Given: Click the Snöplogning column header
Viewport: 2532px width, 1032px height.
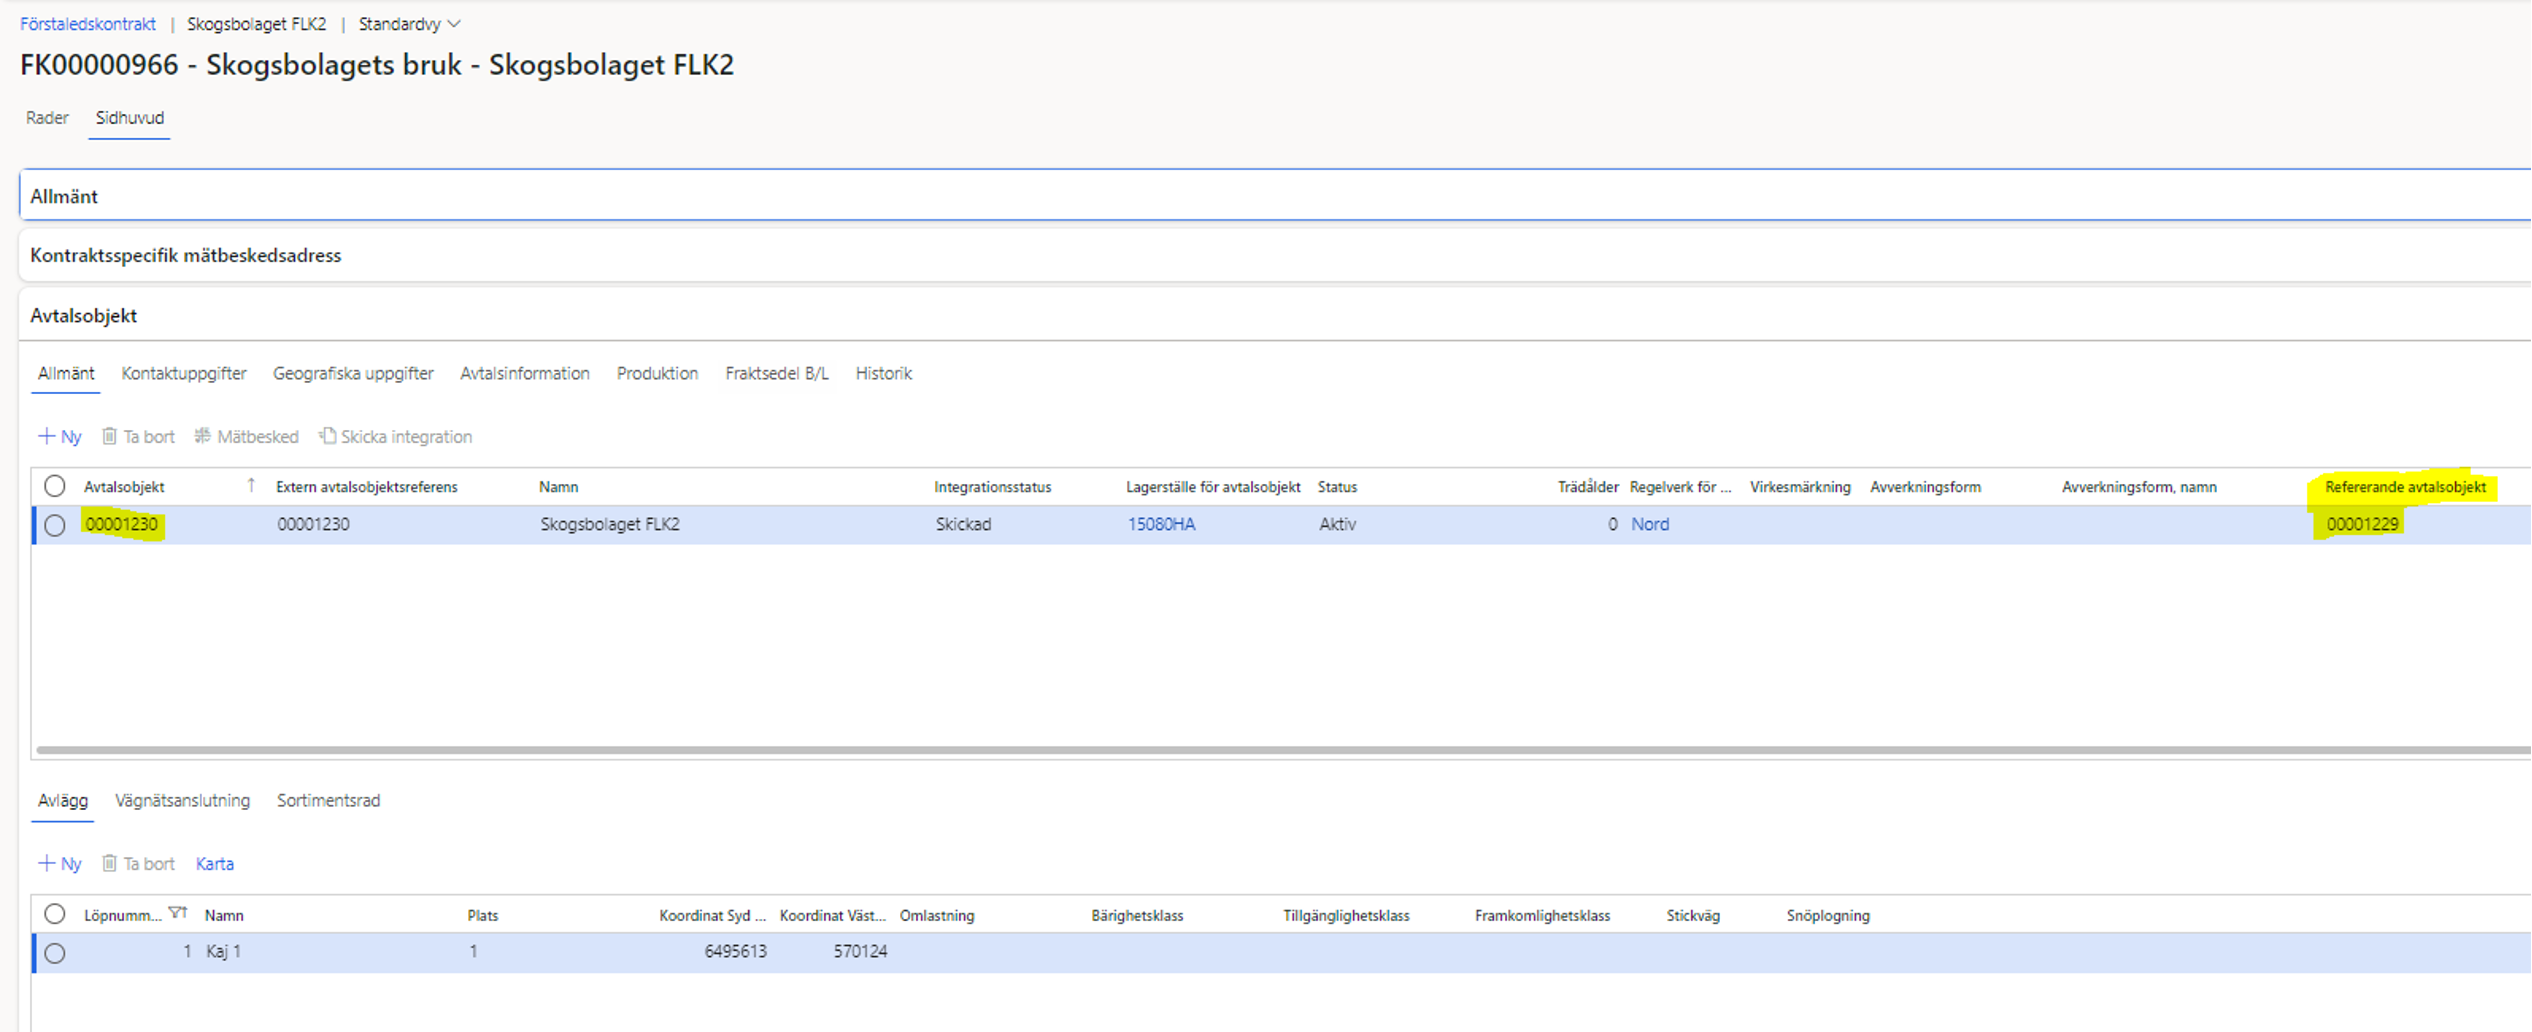Looking at the screenshot, I should point(1828,916).
